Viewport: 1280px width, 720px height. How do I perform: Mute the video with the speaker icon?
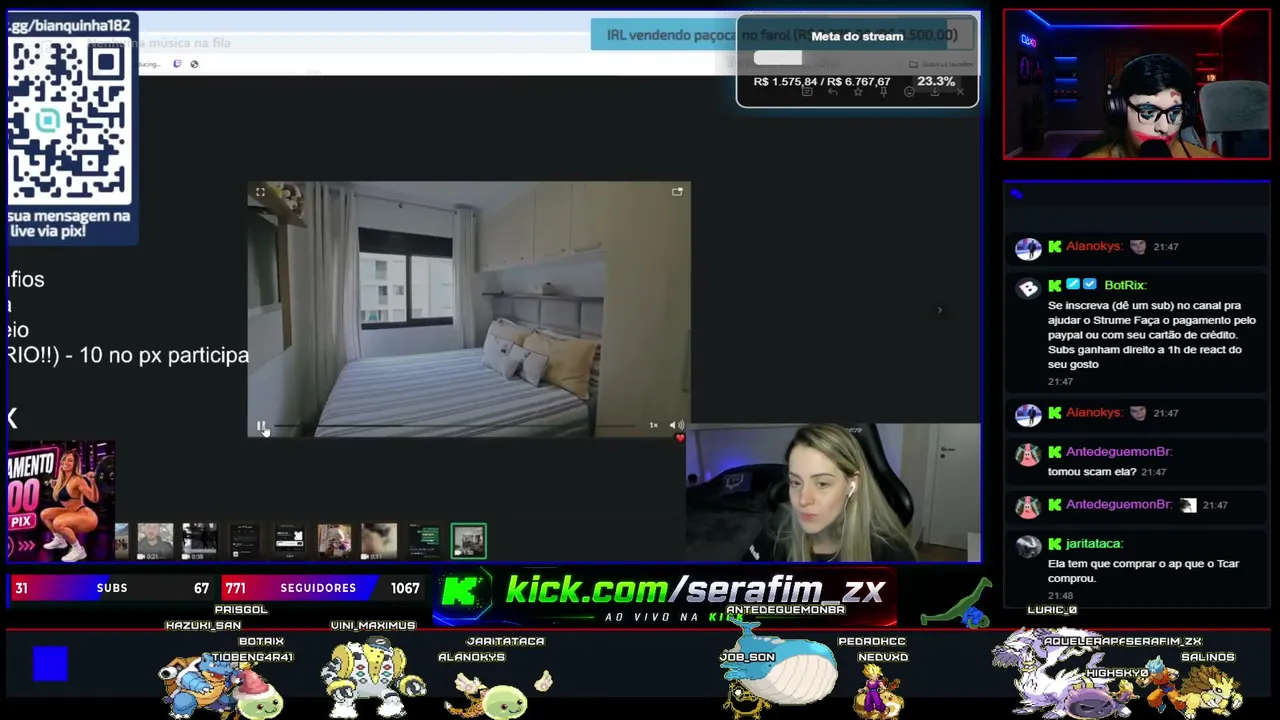[x=676, y=425]
